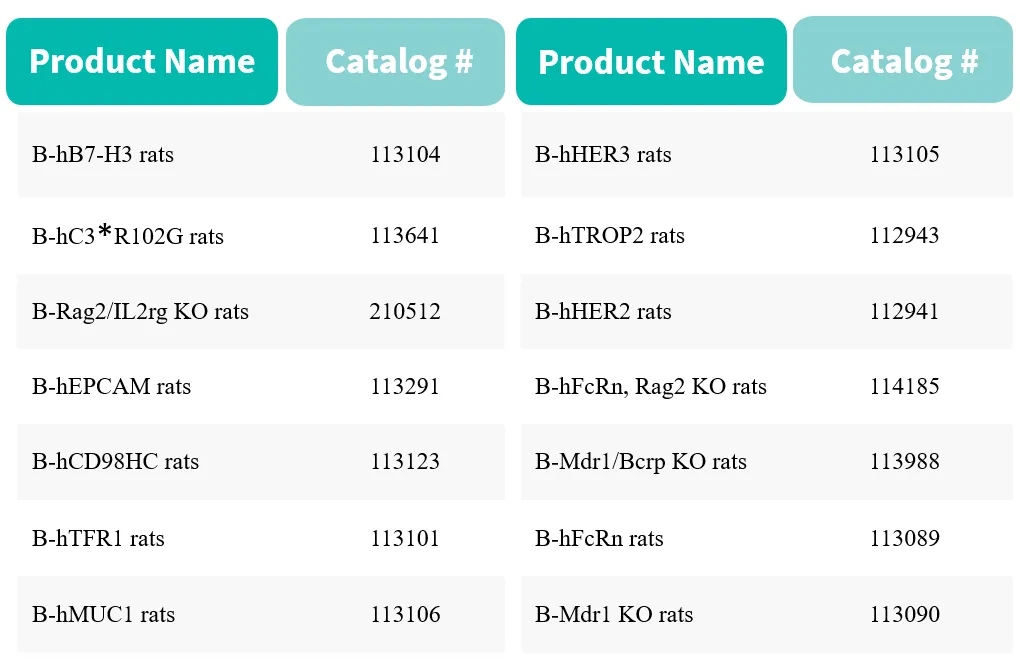This screenshot has height=663, width=1020.
Task: Click catalog number 113089
Action: tap(905, 539)
